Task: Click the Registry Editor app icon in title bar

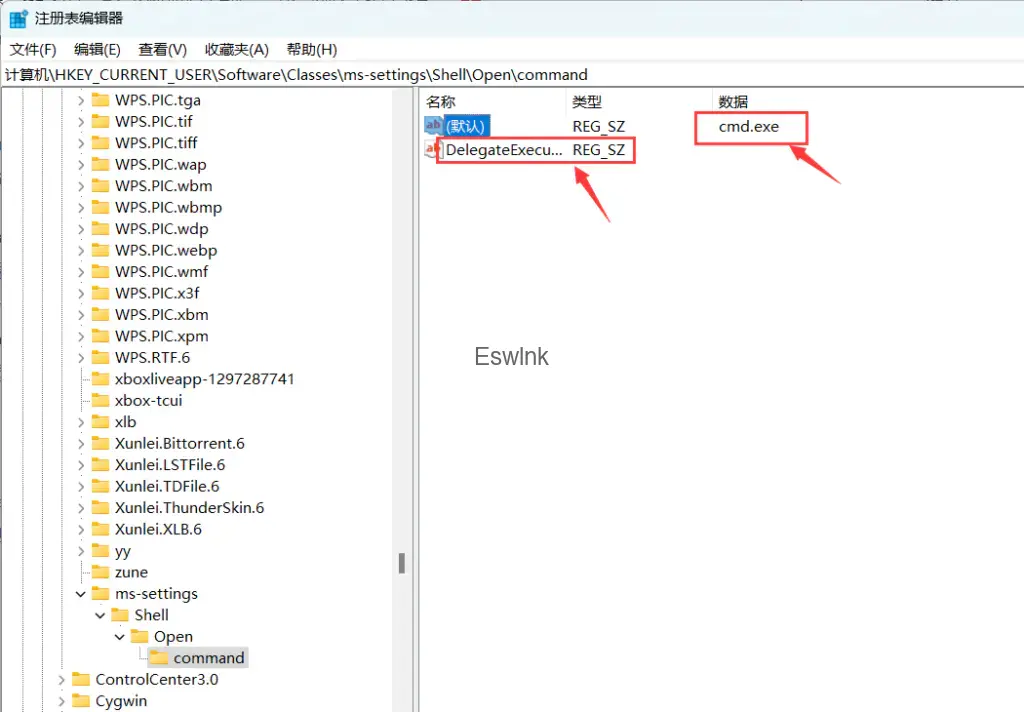Action: coord(18,18)
